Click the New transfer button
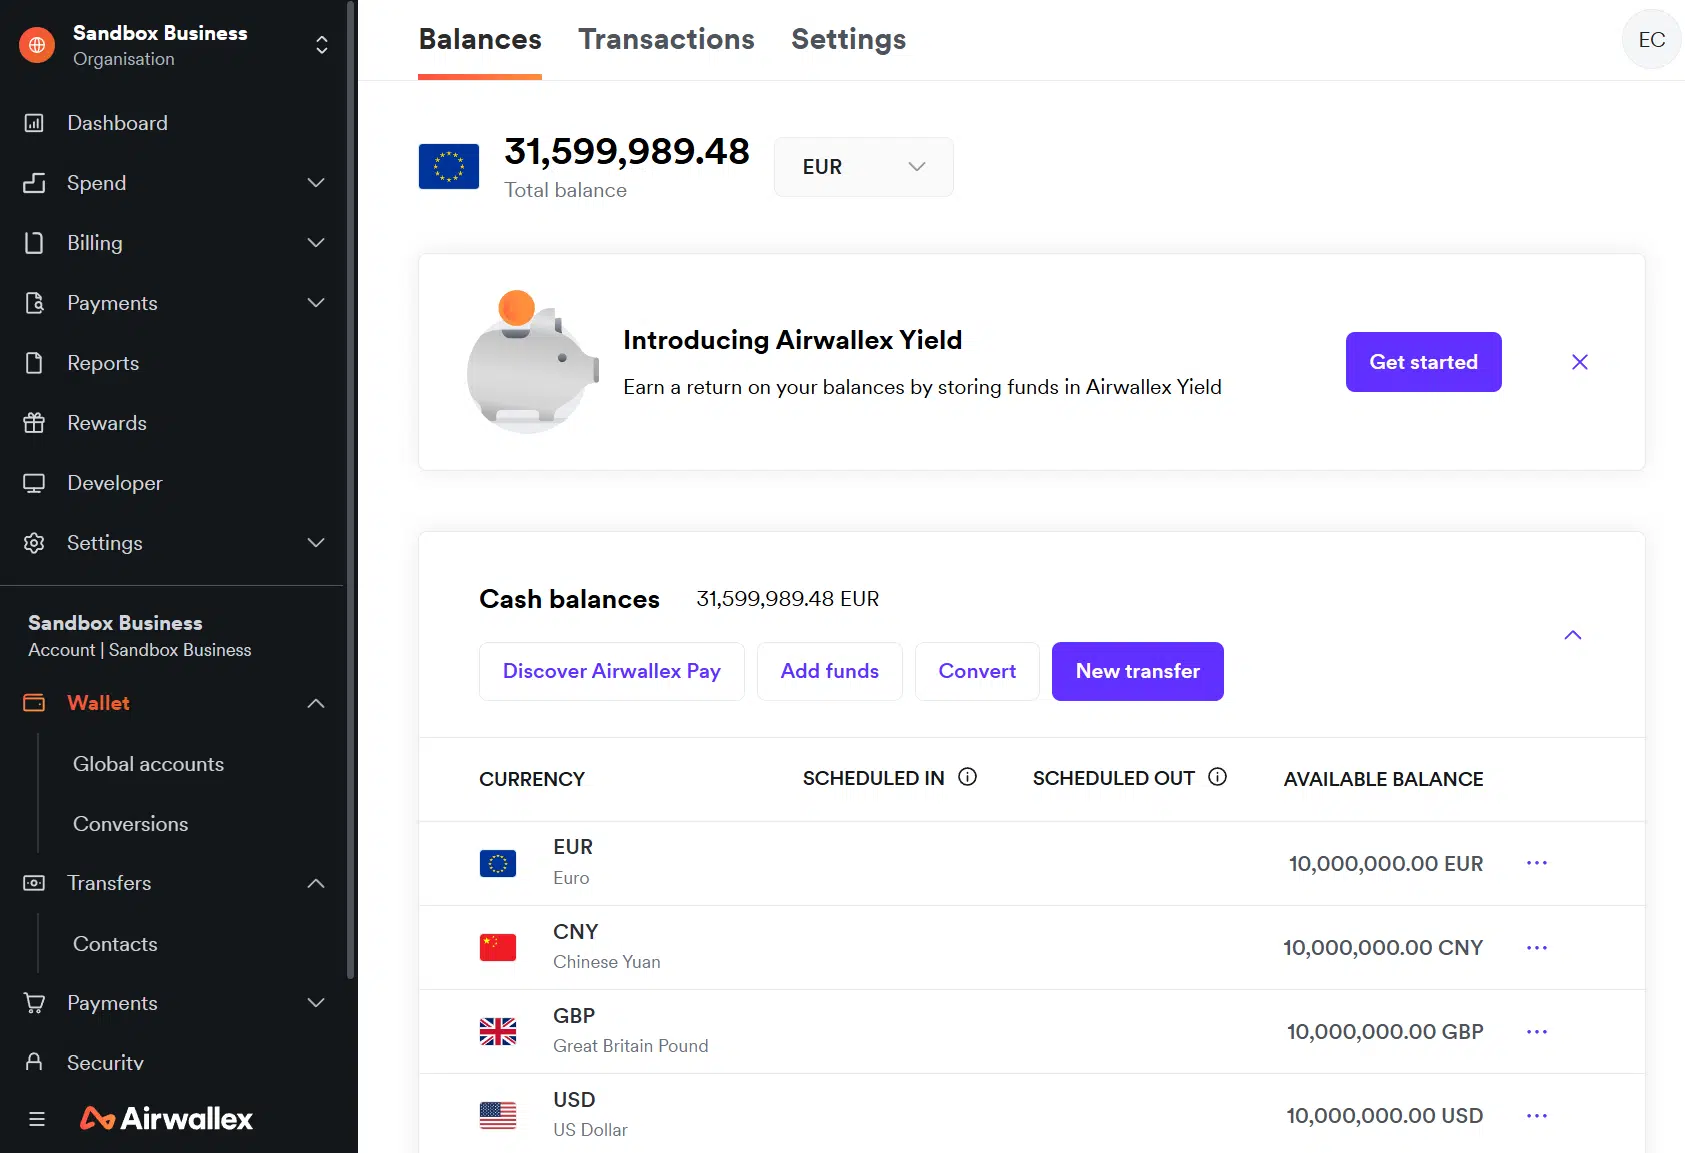1685x1153 pixels. point(1138,671)
